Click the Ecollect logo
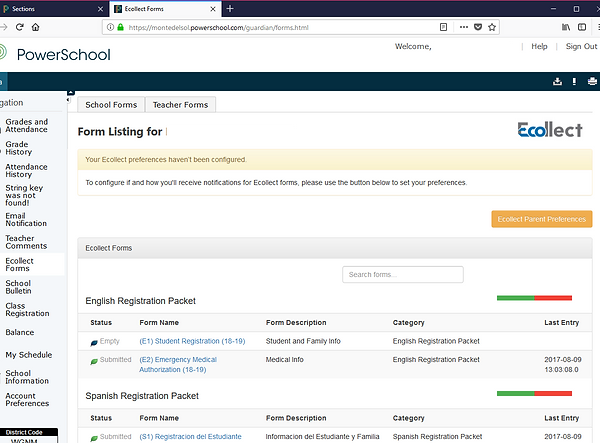The height and width of the screenshot is (443, 600). click(x=550, y=130)
